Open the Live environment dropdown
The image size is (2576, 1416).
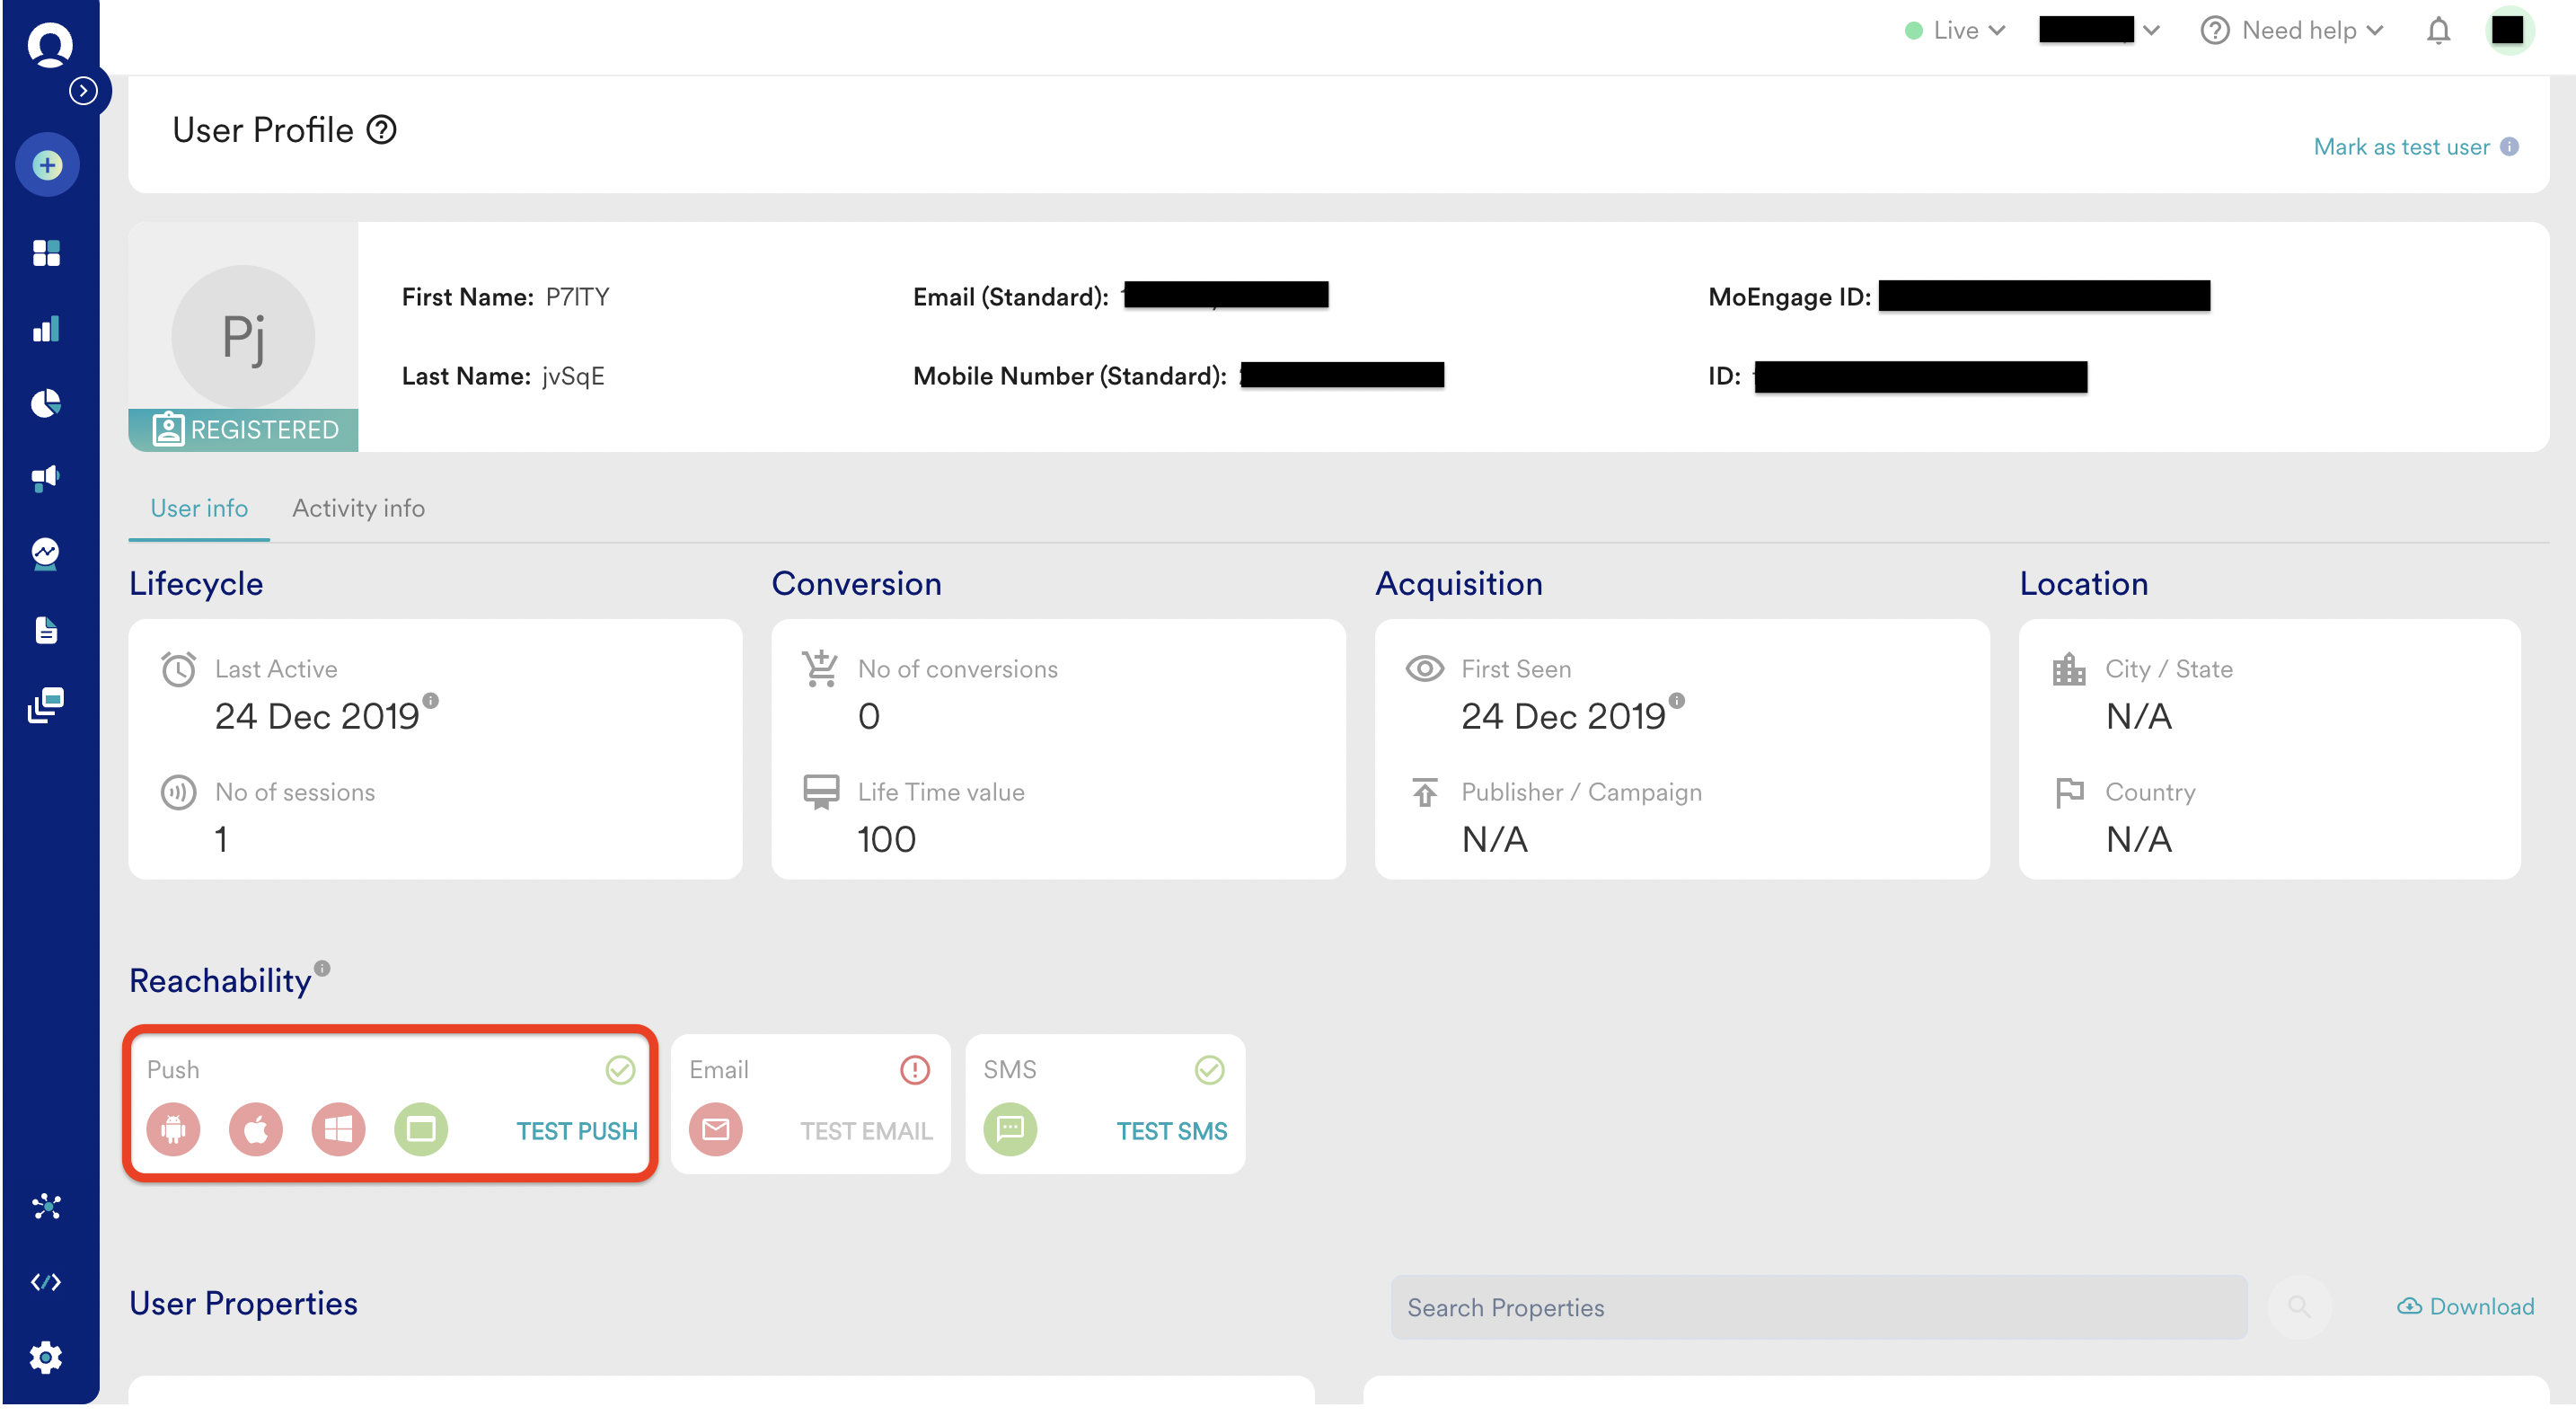click(1955, 31)
